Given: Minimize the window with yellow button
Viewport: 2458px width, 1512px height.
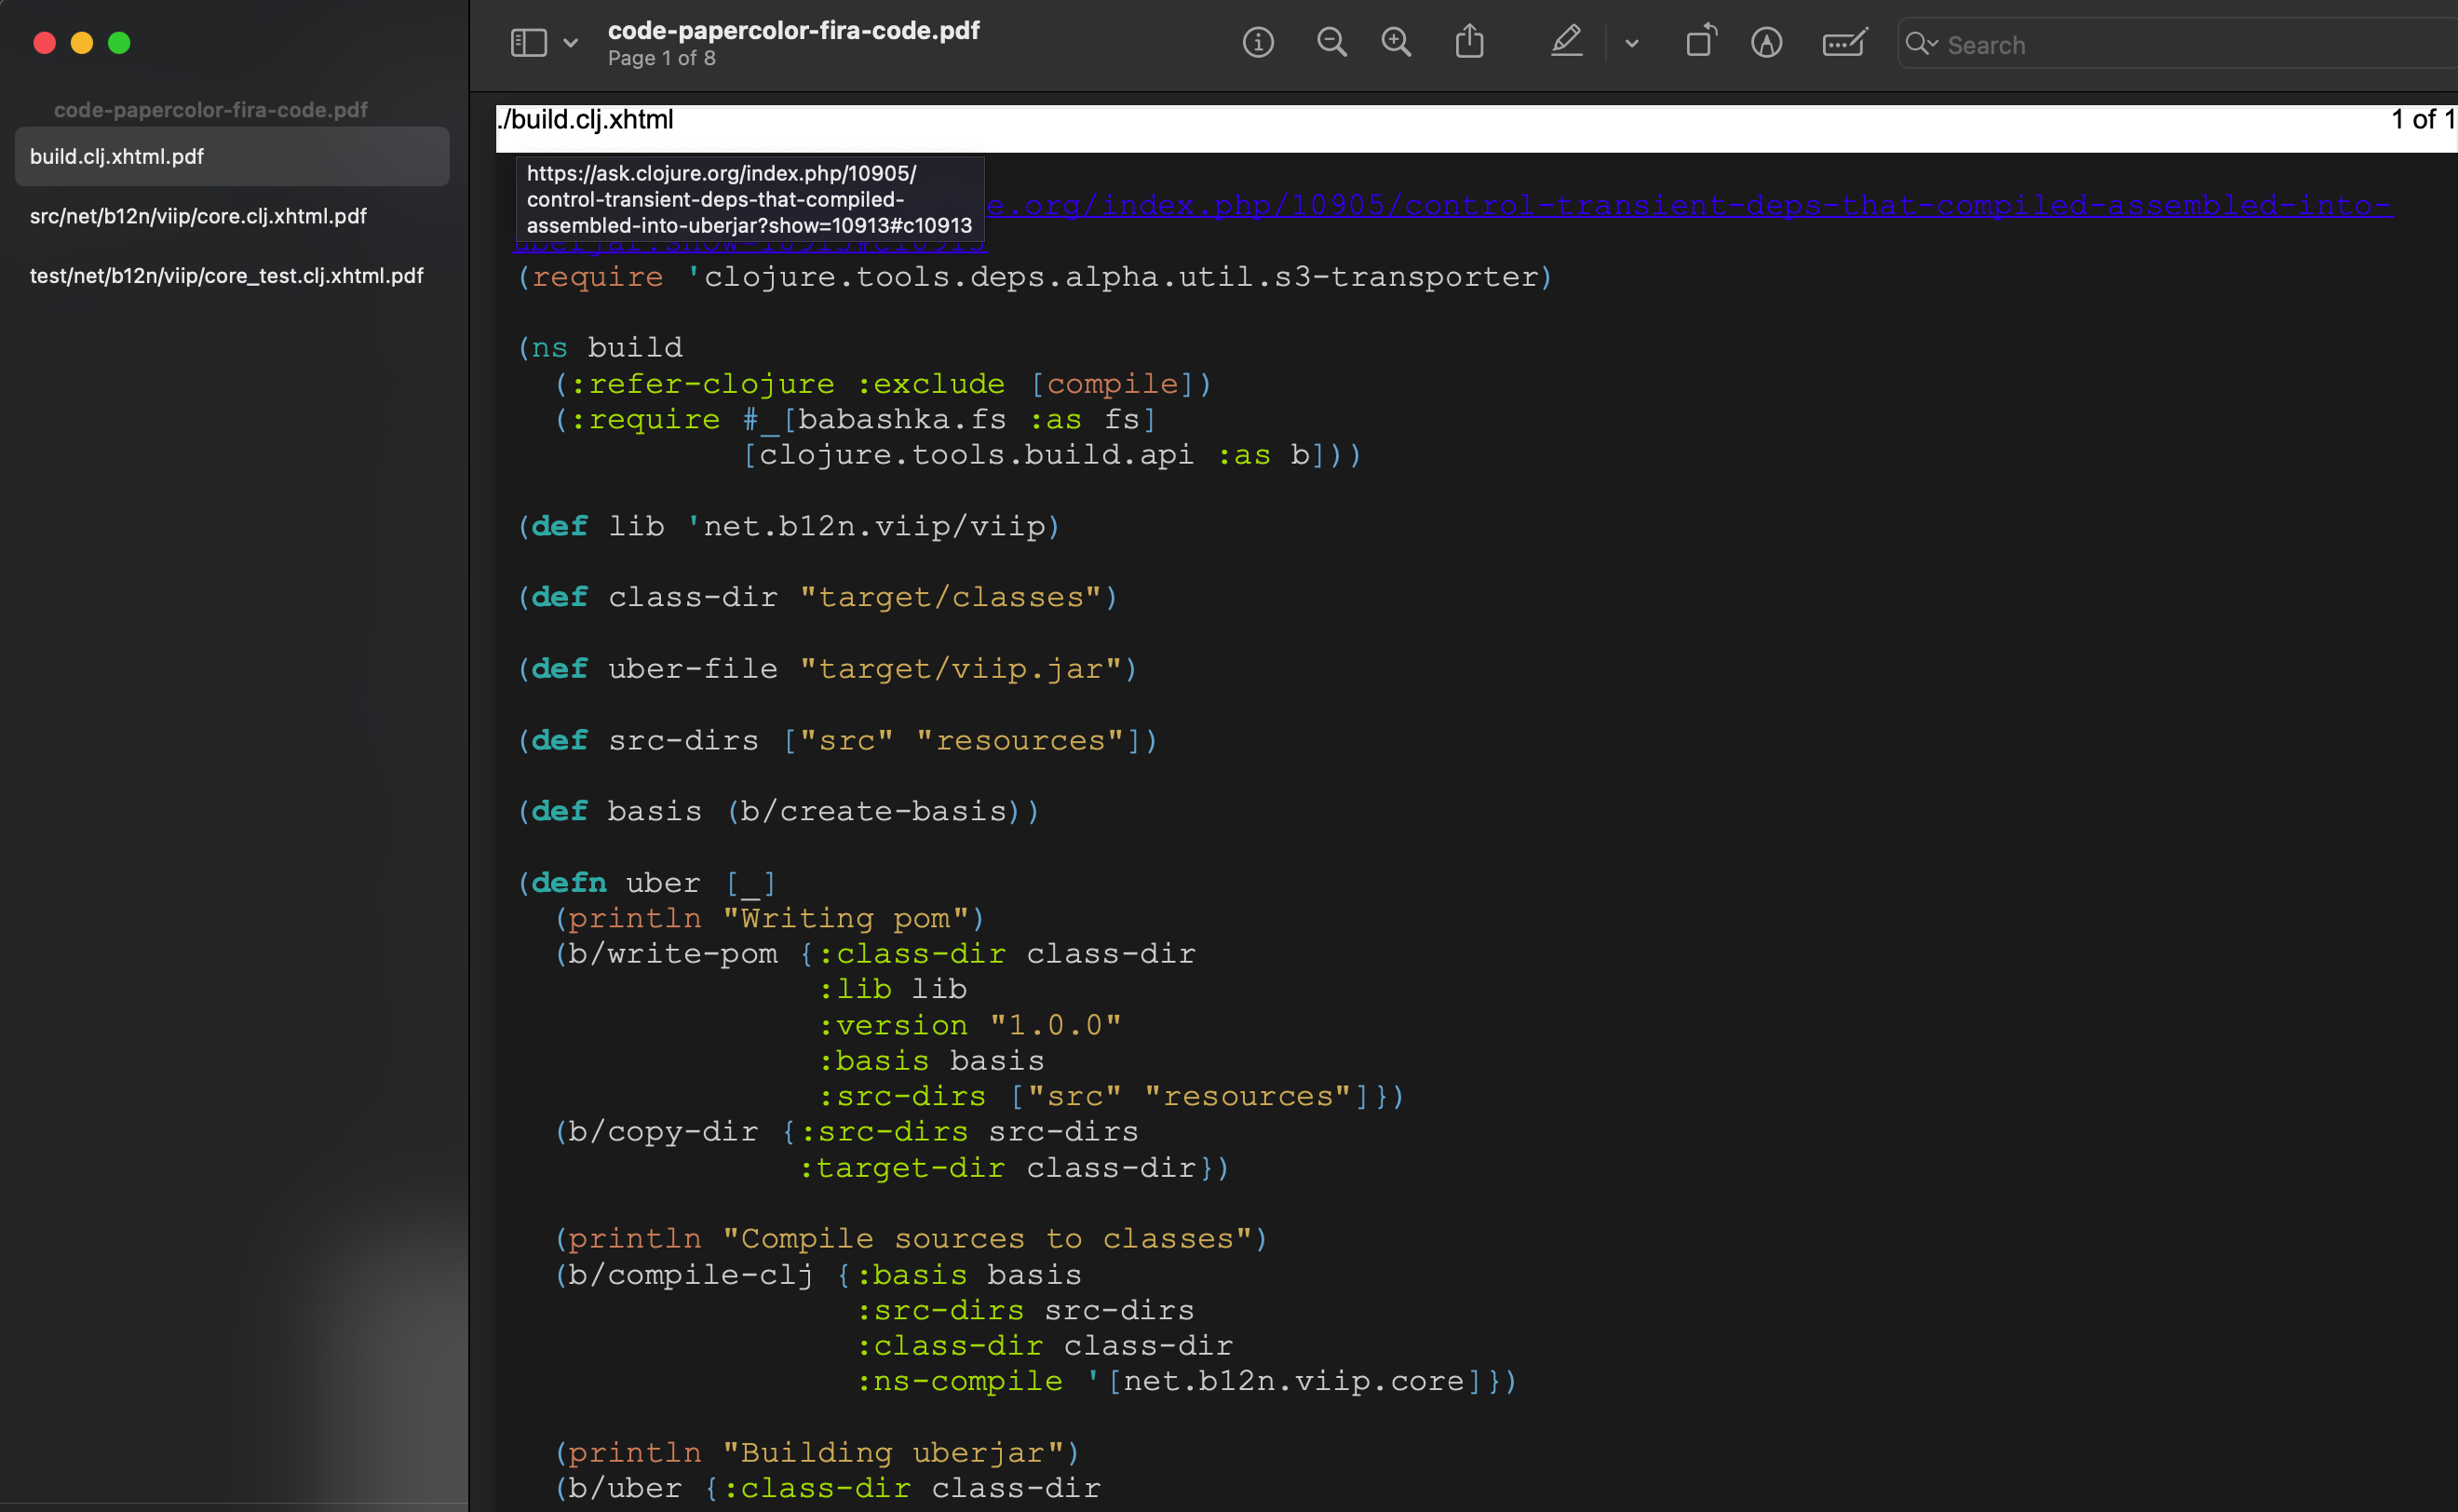Looking at the screenshot, I should (x=82, y=43).
